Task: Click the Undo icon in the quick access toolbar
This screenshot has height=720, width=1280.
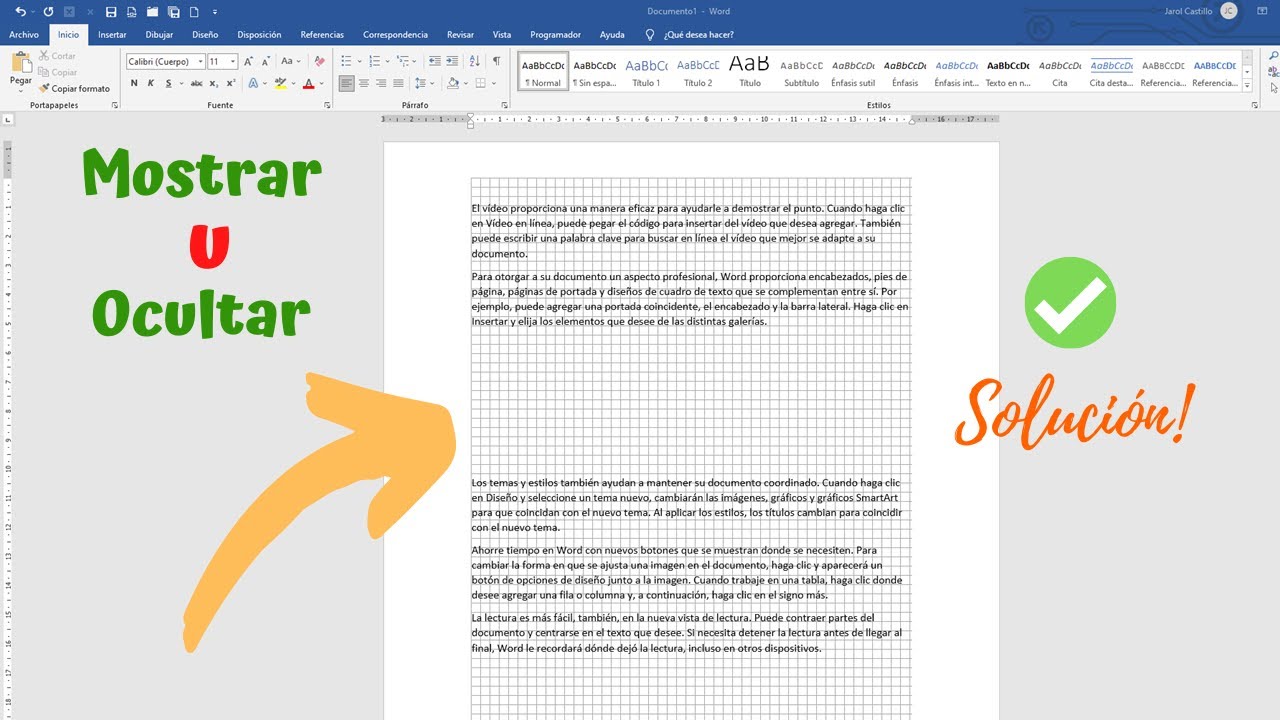Action: click(x=21, y=11)
